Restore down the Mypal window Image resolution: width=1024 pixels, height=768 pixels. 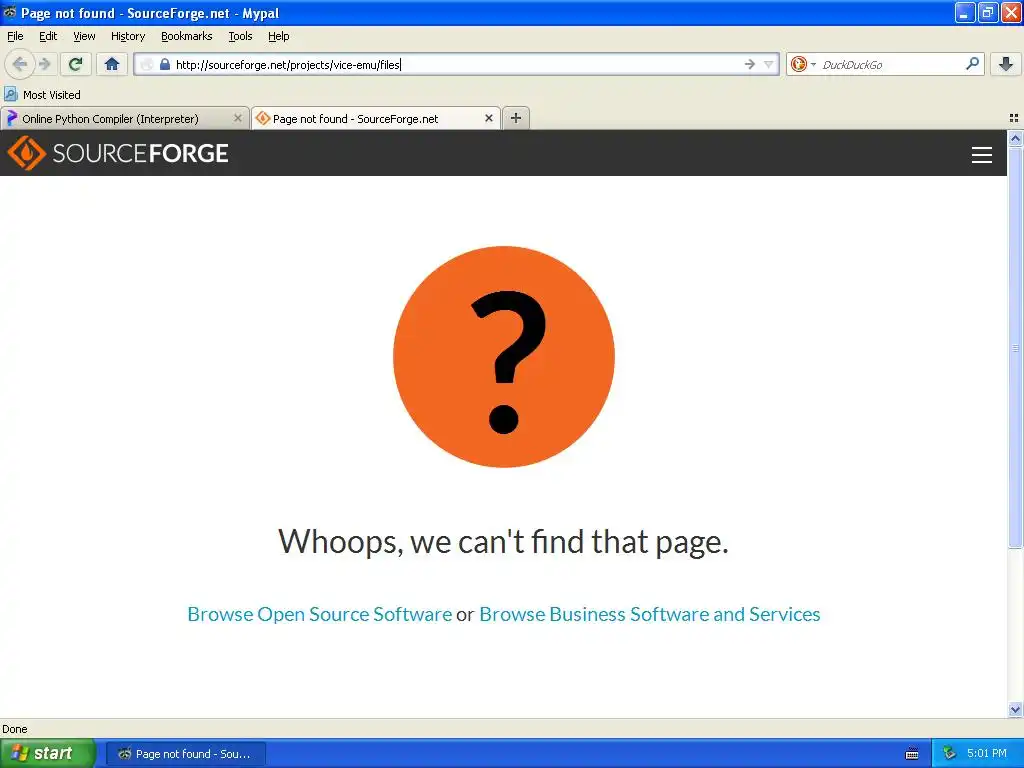(987, 12)
